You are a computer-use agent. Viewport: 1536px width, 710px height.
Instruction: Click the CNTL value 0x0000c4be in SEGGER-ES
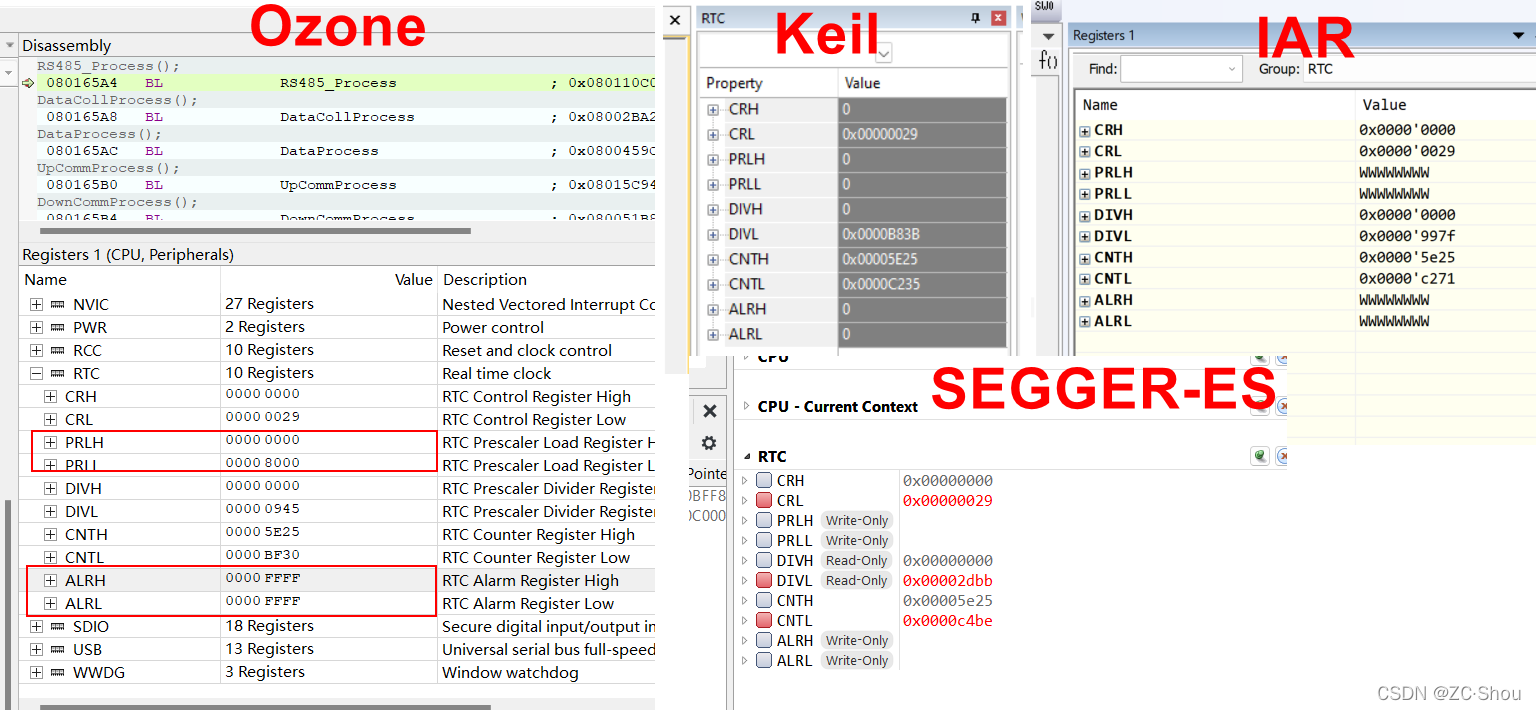(x=948, y=621)
